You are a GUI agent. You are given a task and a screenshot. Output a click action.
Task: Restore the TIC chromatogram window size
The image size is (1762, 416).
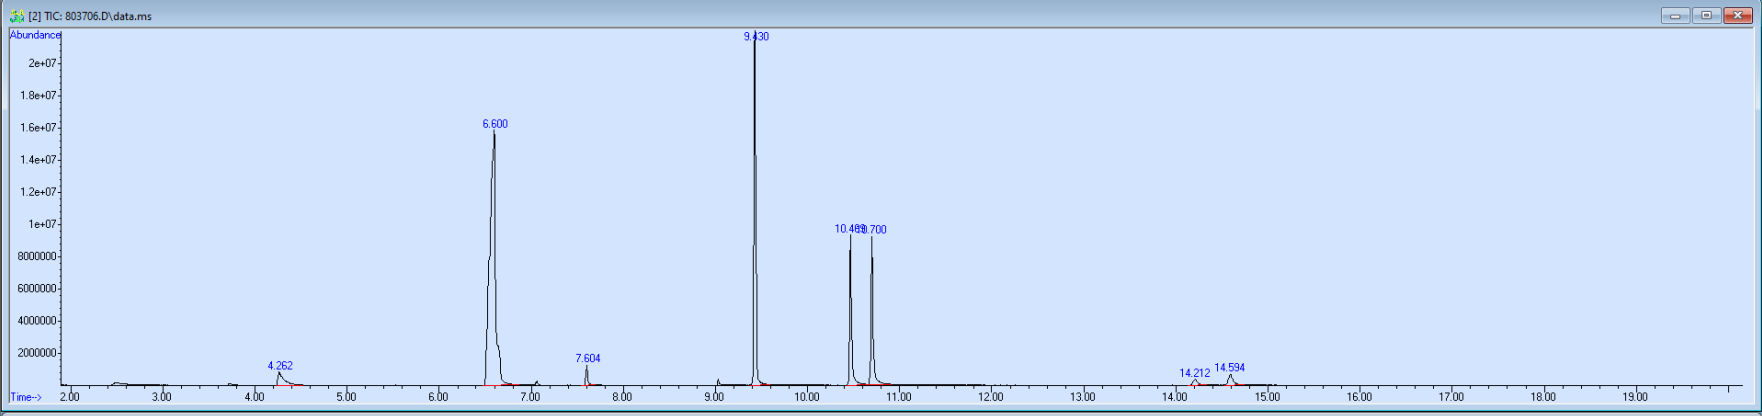click(1707, 15)
